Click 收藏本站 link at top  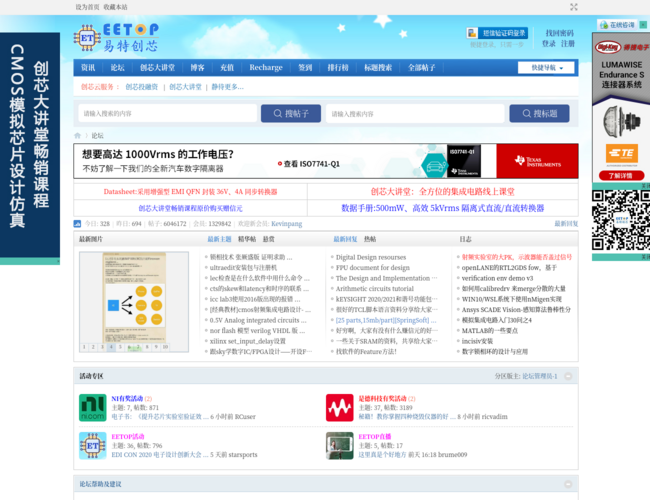pos(115,7)
